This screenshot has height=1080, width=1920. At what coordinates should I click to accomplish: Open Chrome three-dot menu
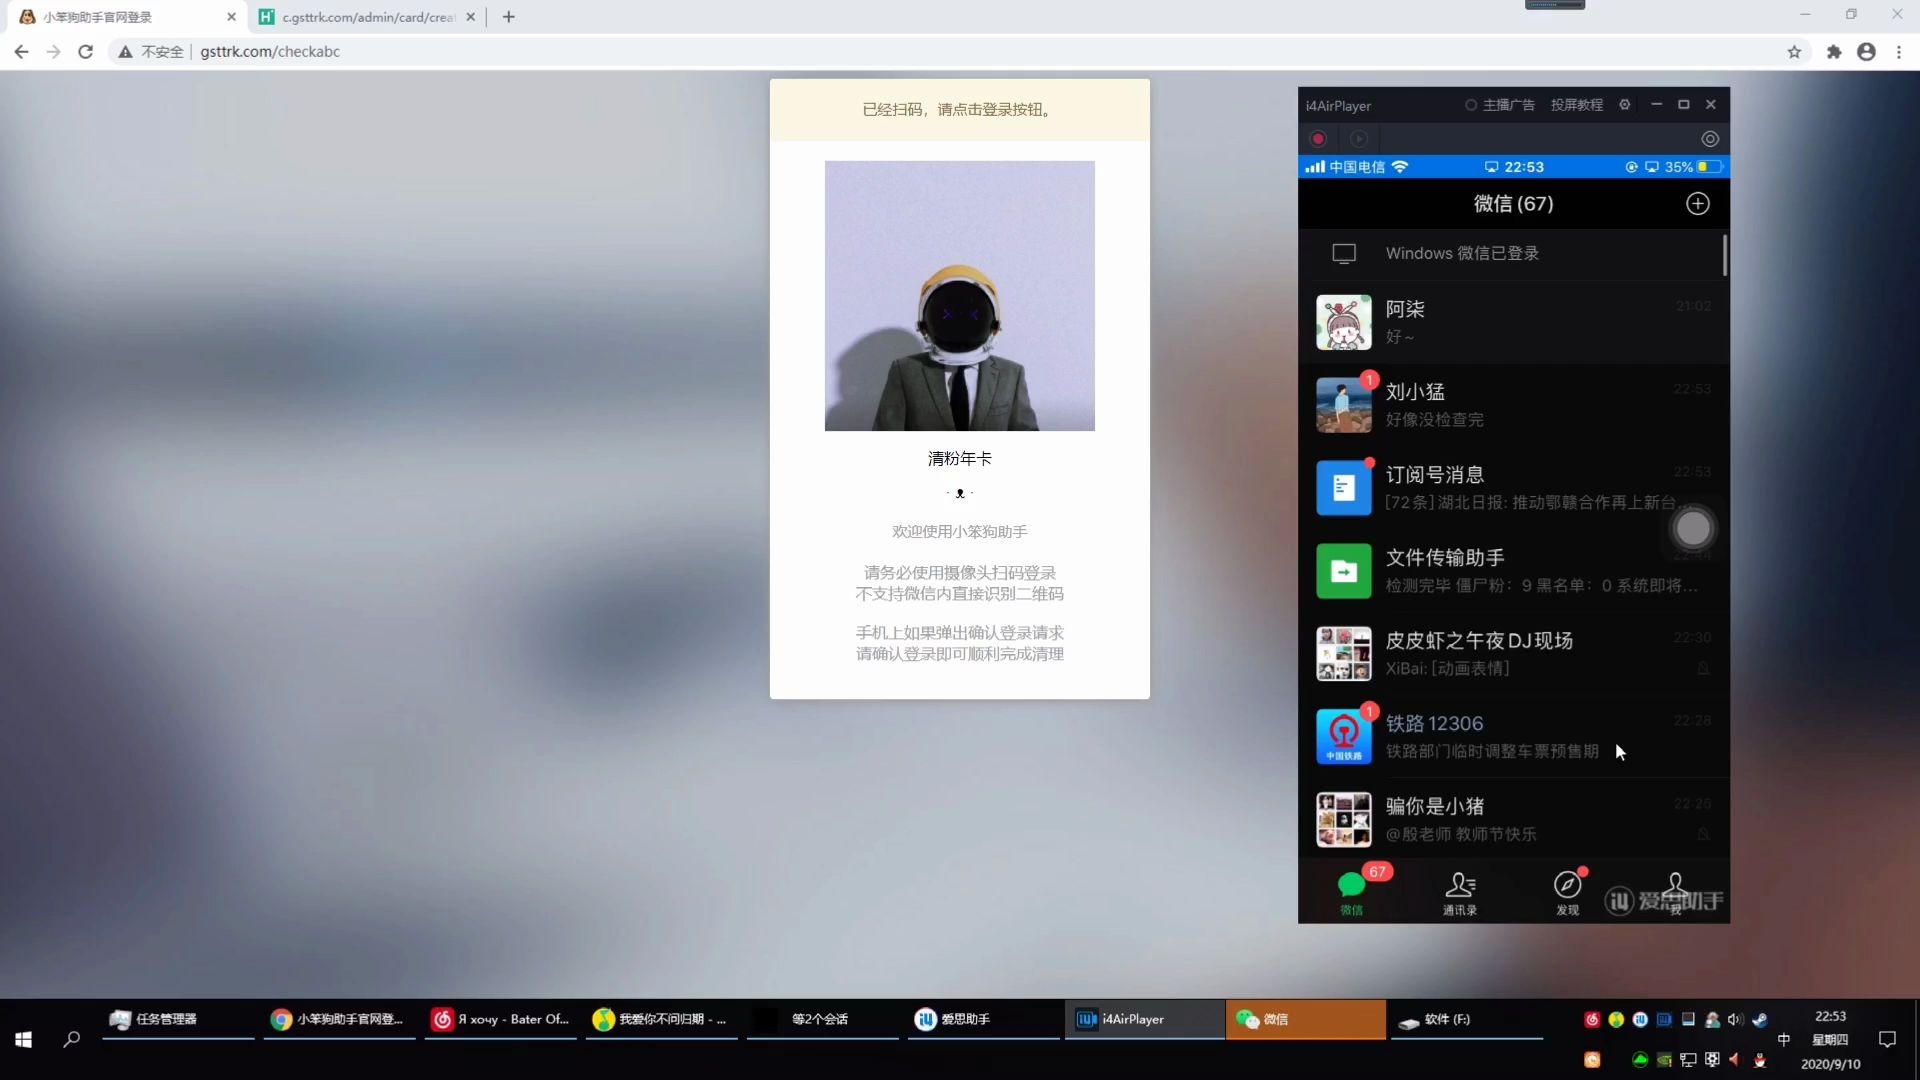pyautogui.click(x=1899, y=52)
